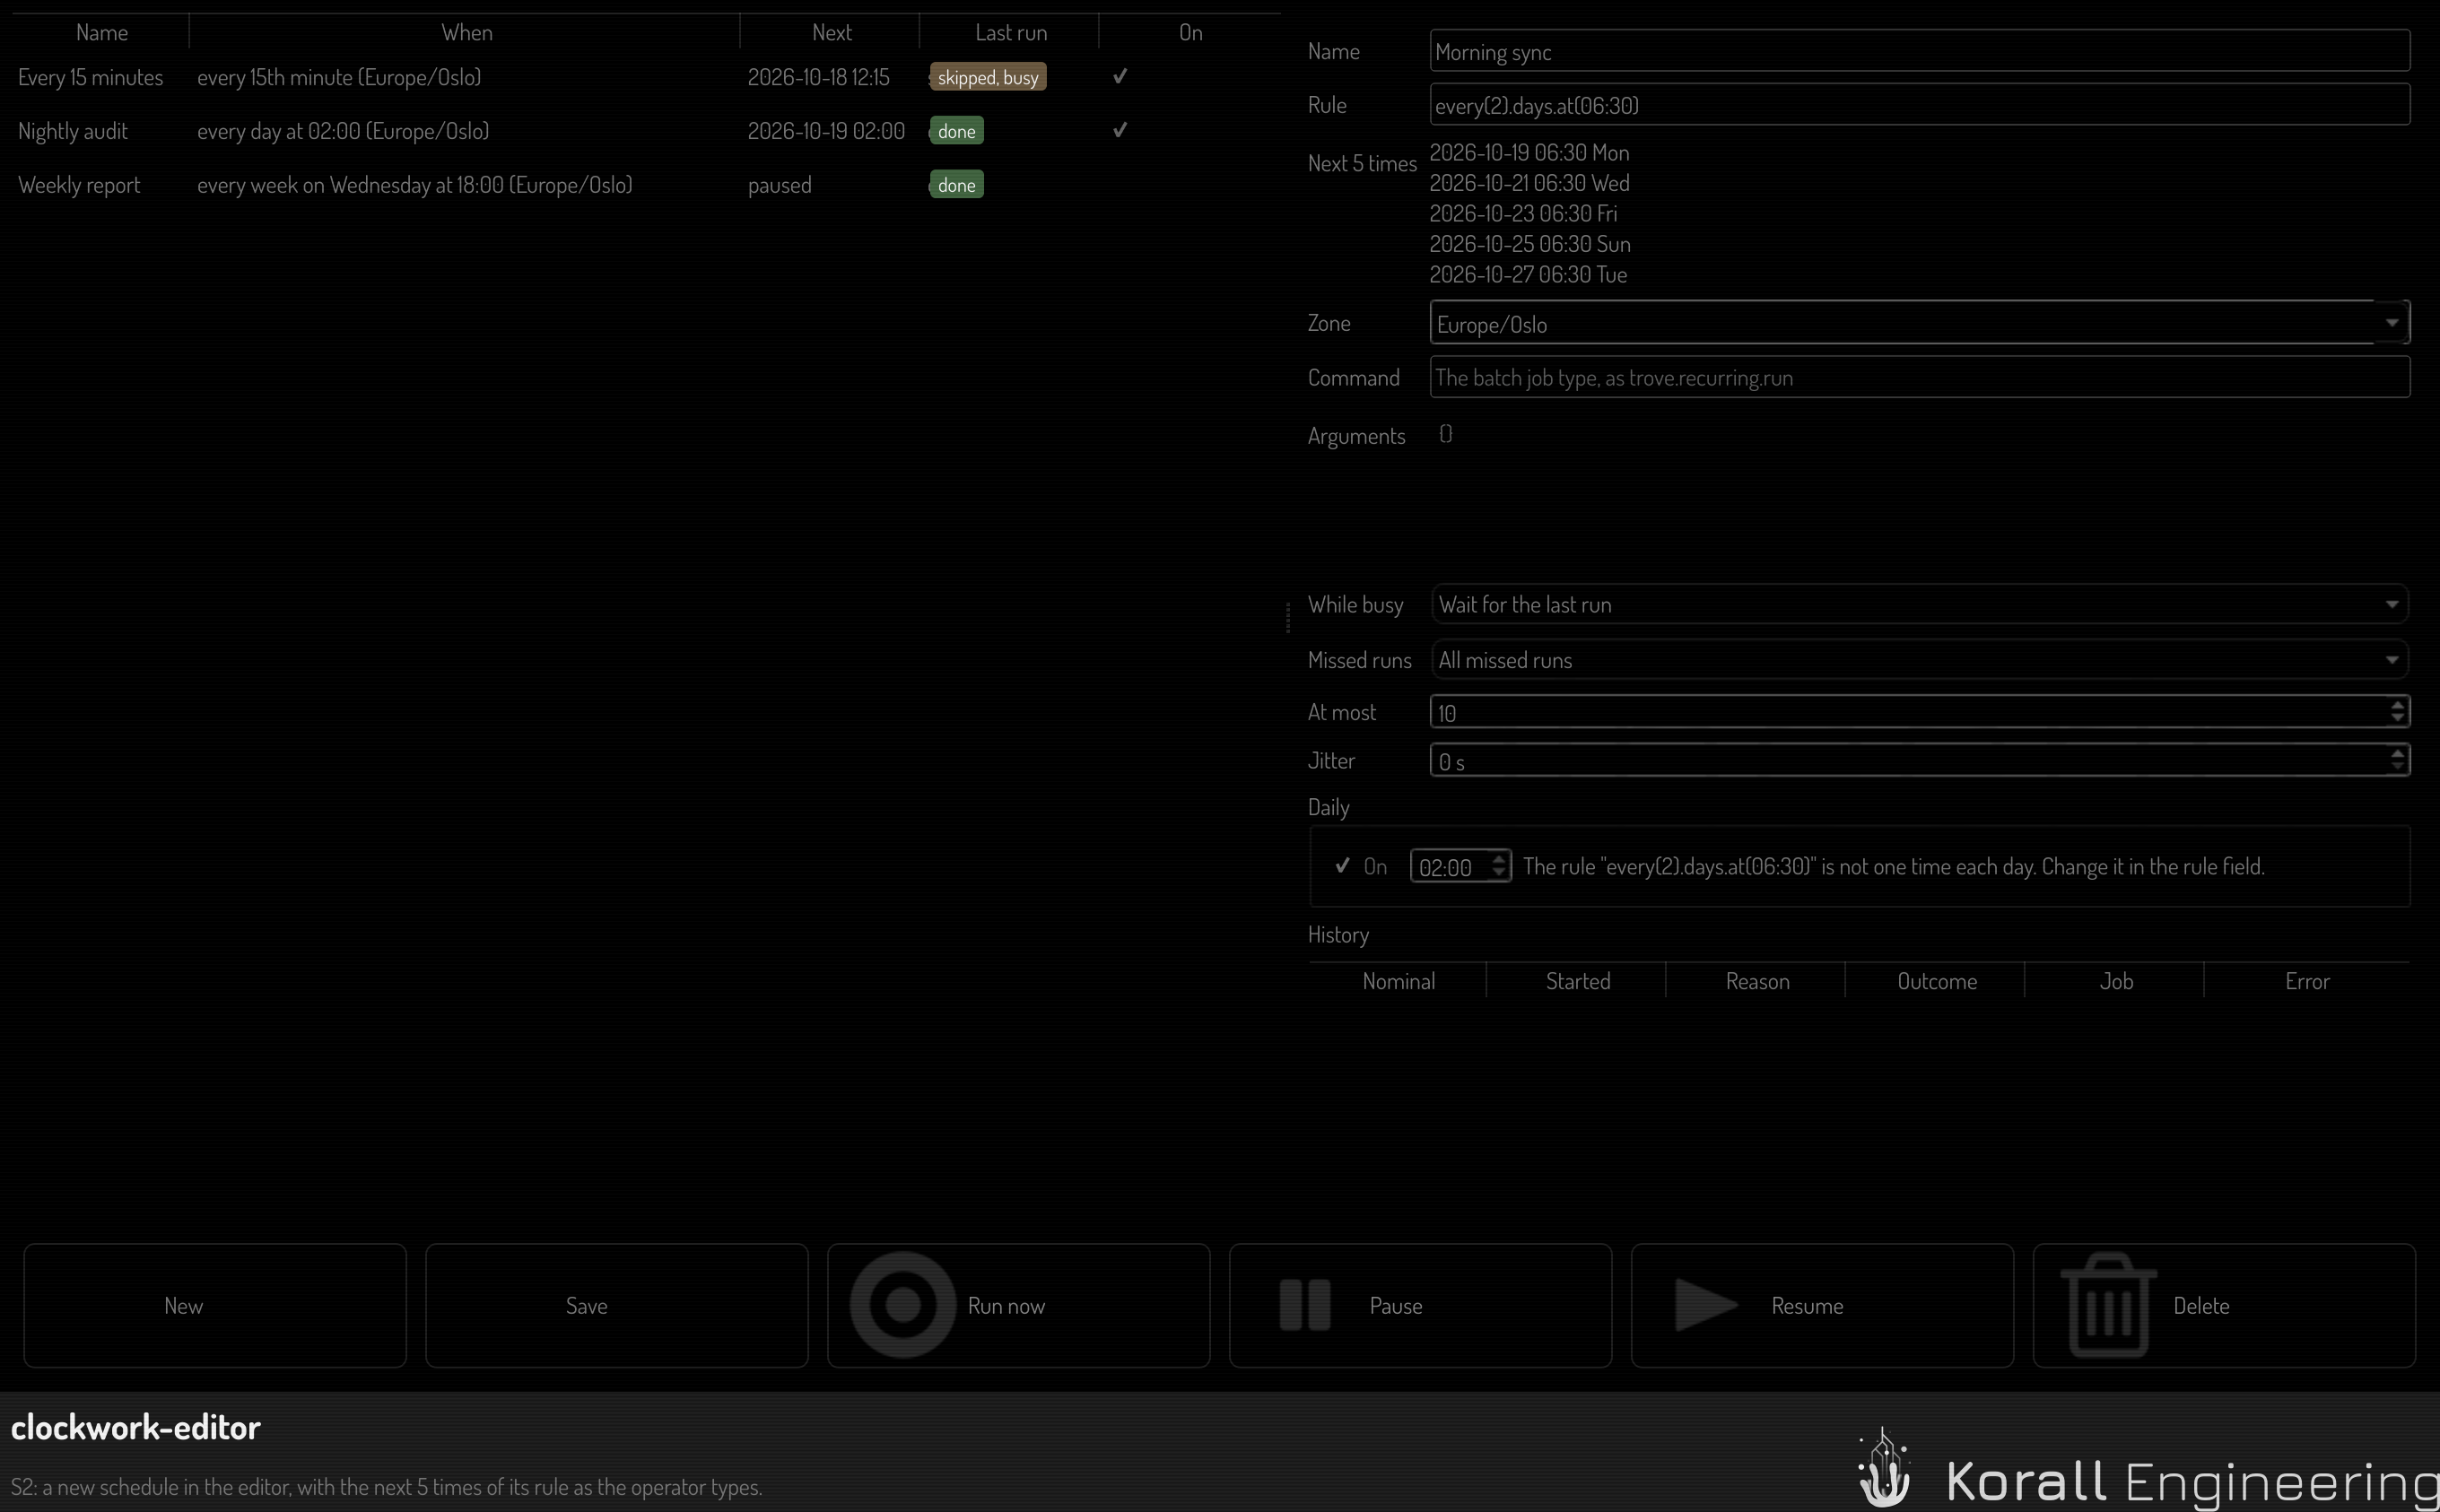Click the Resume play triangle icon
Image resolution: width=2440 pixels, height=1512 pixels.
[1706, 1304]
